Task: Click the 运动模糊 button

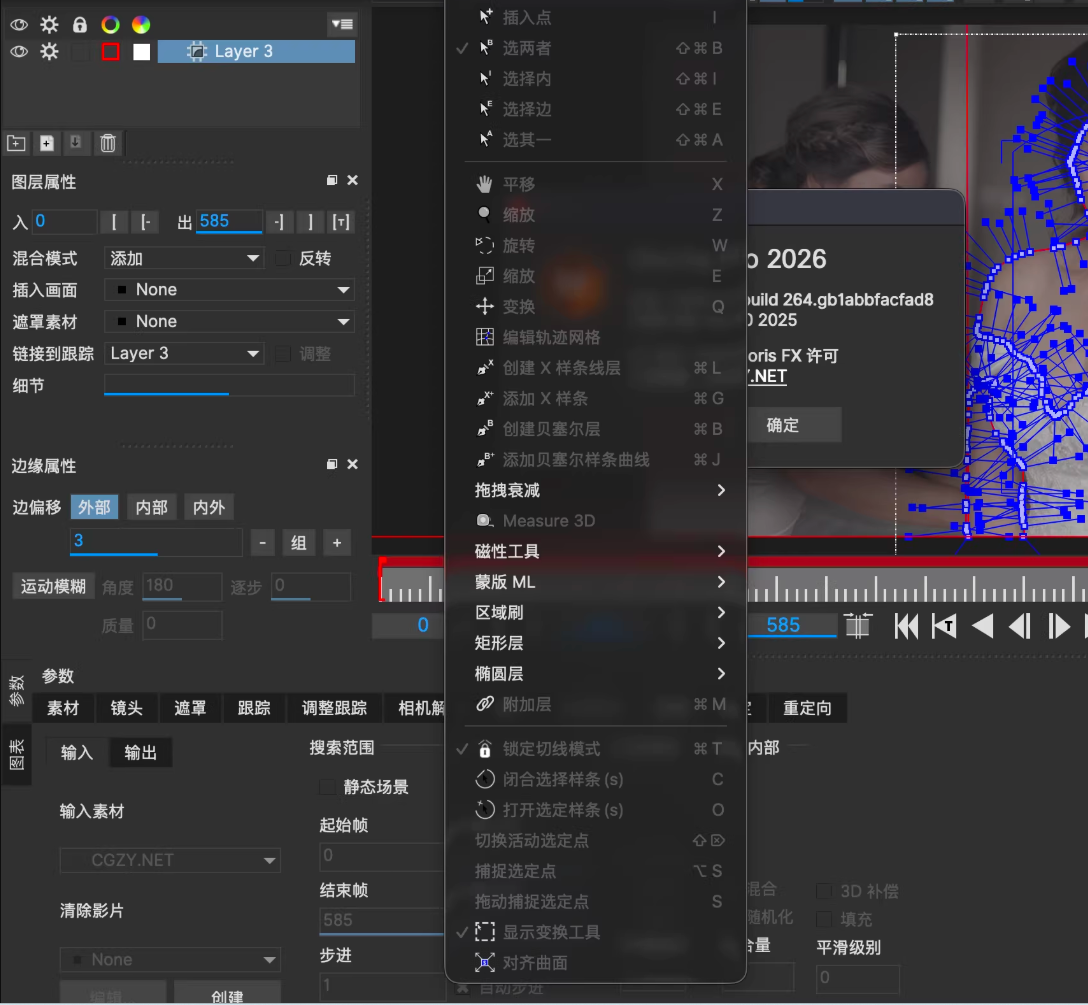Action: tap(53, 586)
